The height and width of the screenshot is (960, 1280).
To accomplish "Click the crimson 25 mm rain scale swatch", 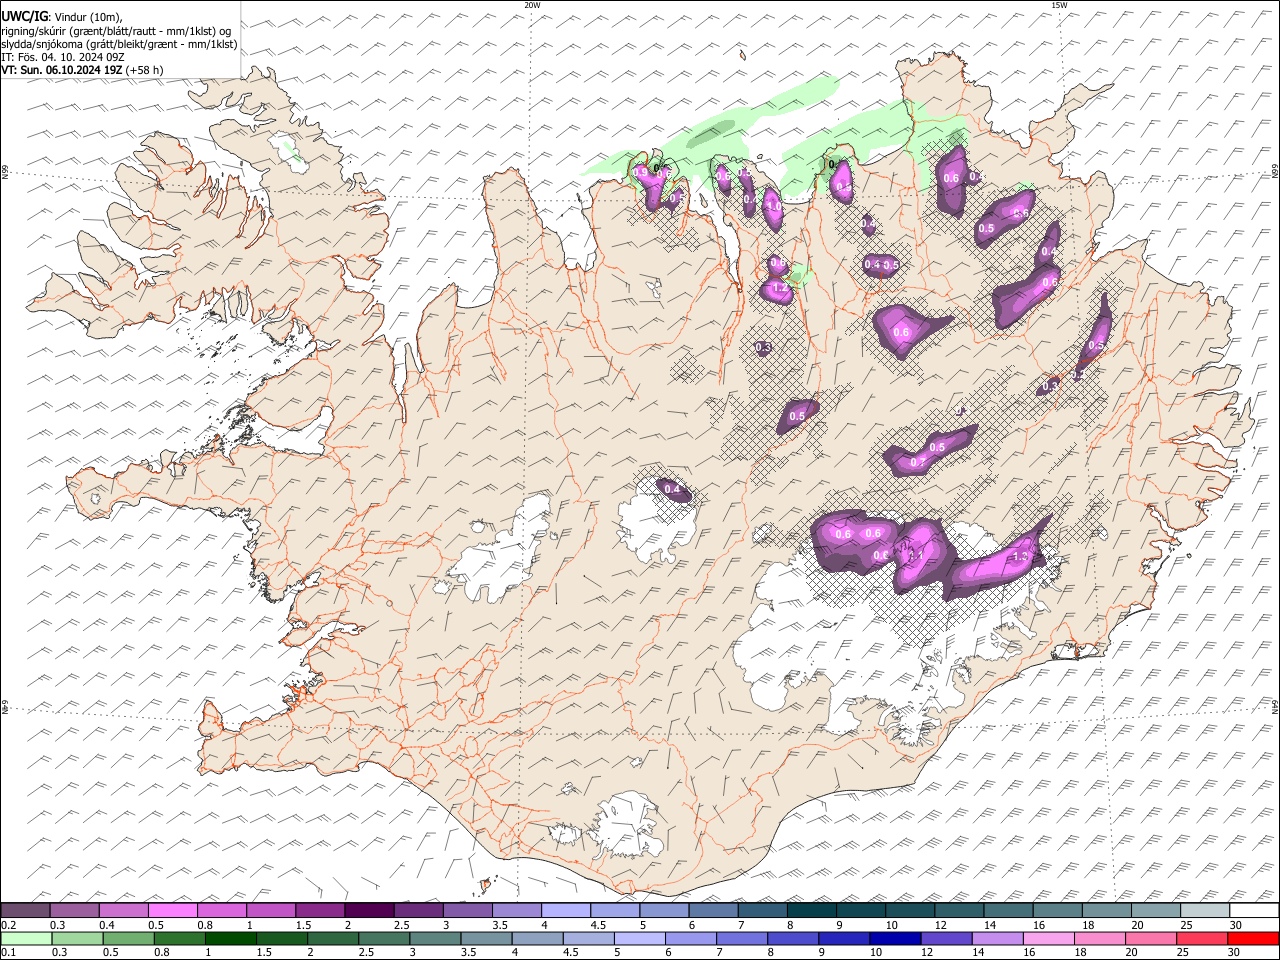I will (x=1202, y=938).
